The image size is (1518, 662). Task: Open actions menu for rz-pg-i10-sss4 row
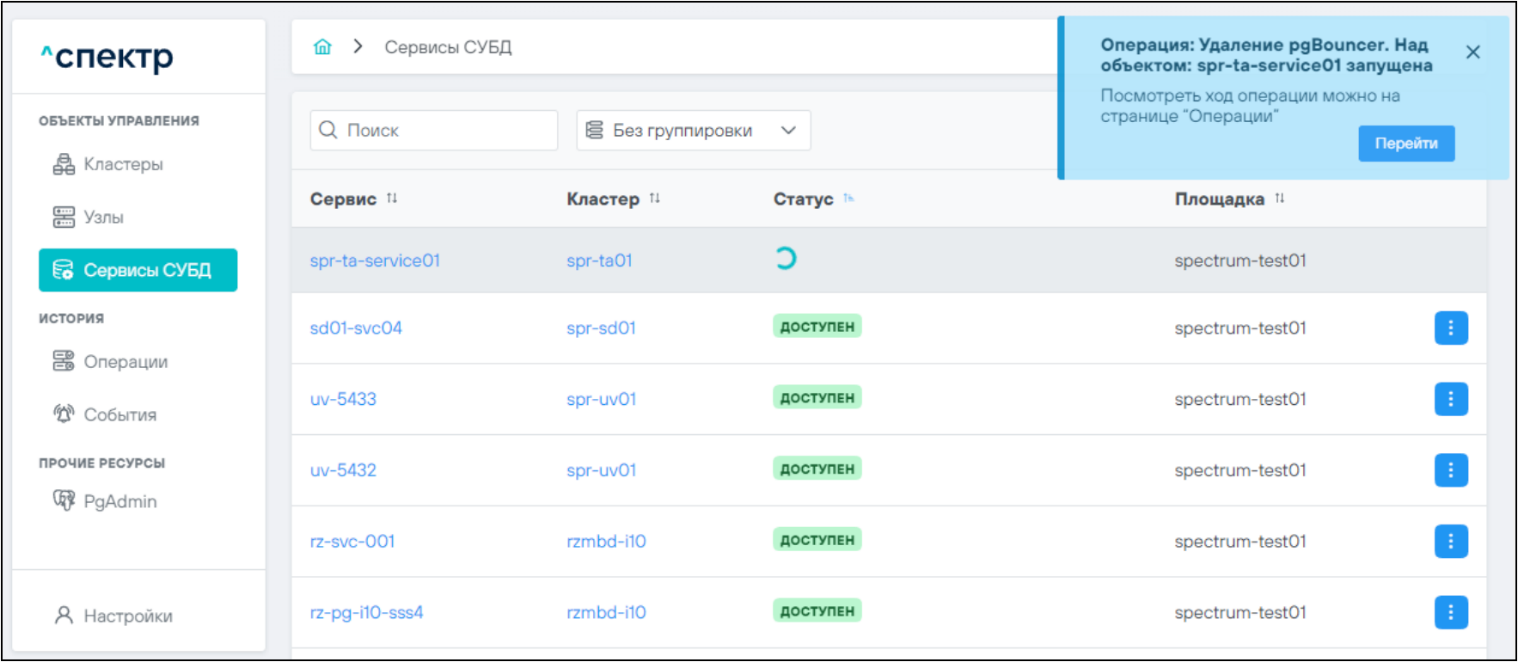pos(1450,612)
